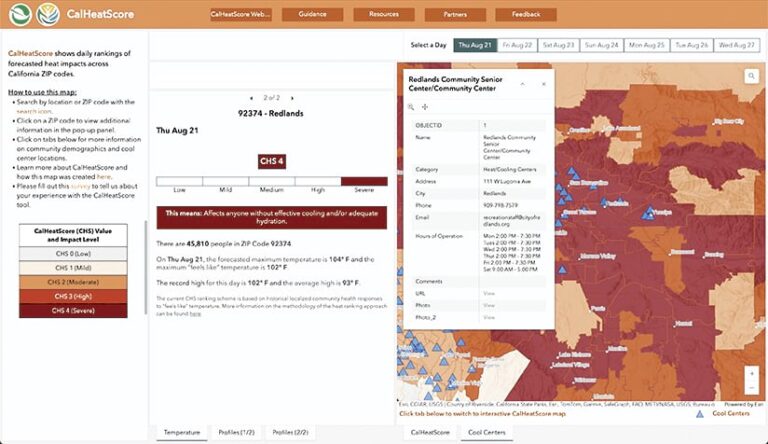Click the green leaf CalHeatScore logo
The image size is (768, 444).
(x=20, y=14)
